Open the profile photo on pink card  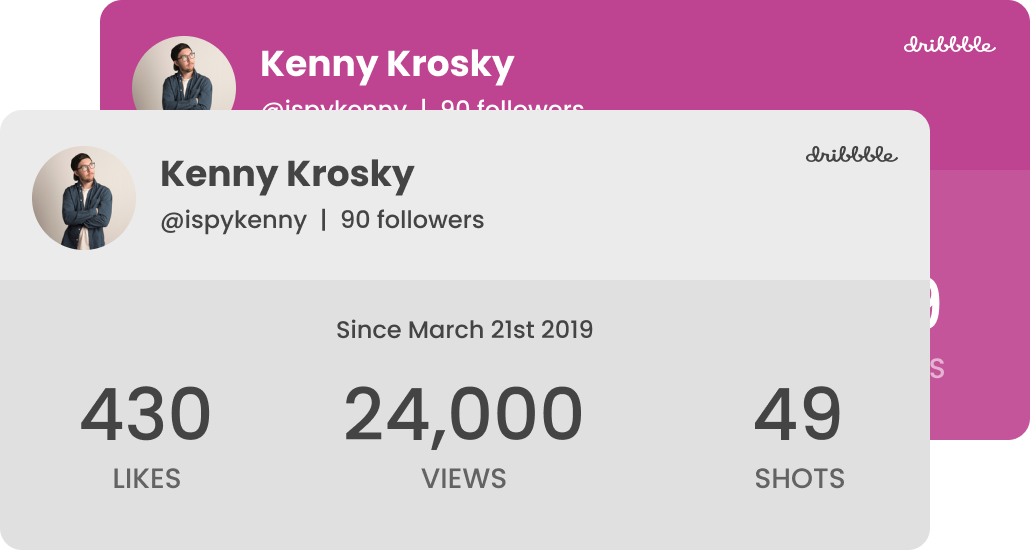[184, 73]
